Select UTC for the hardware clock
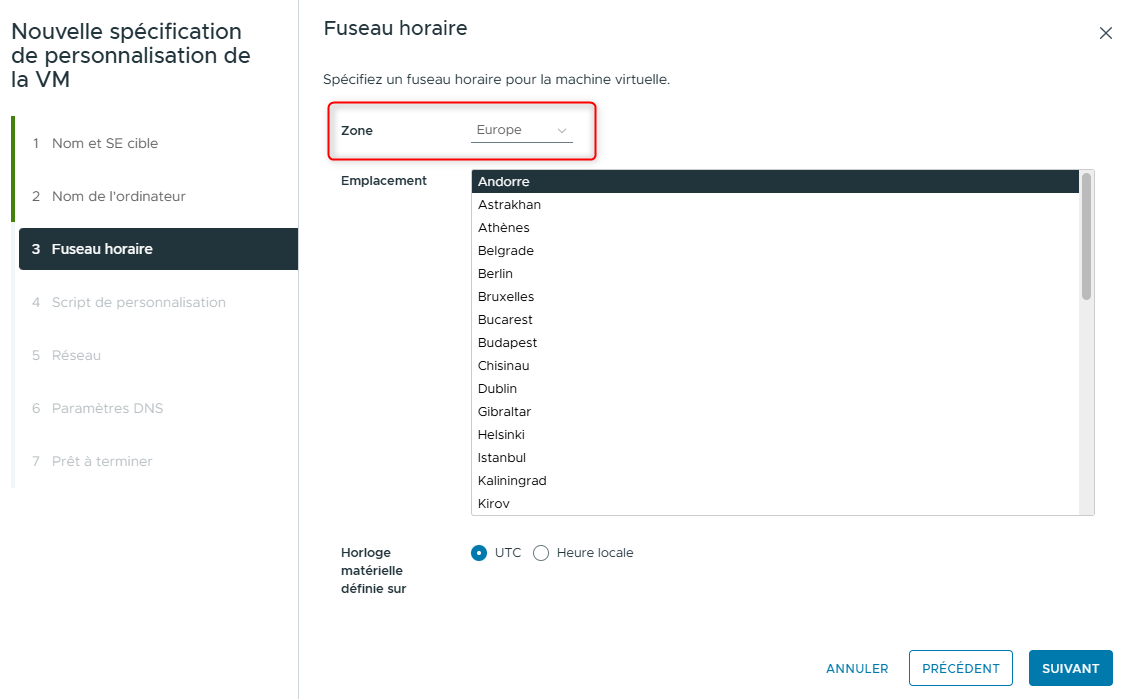 (x=479, y=552)
